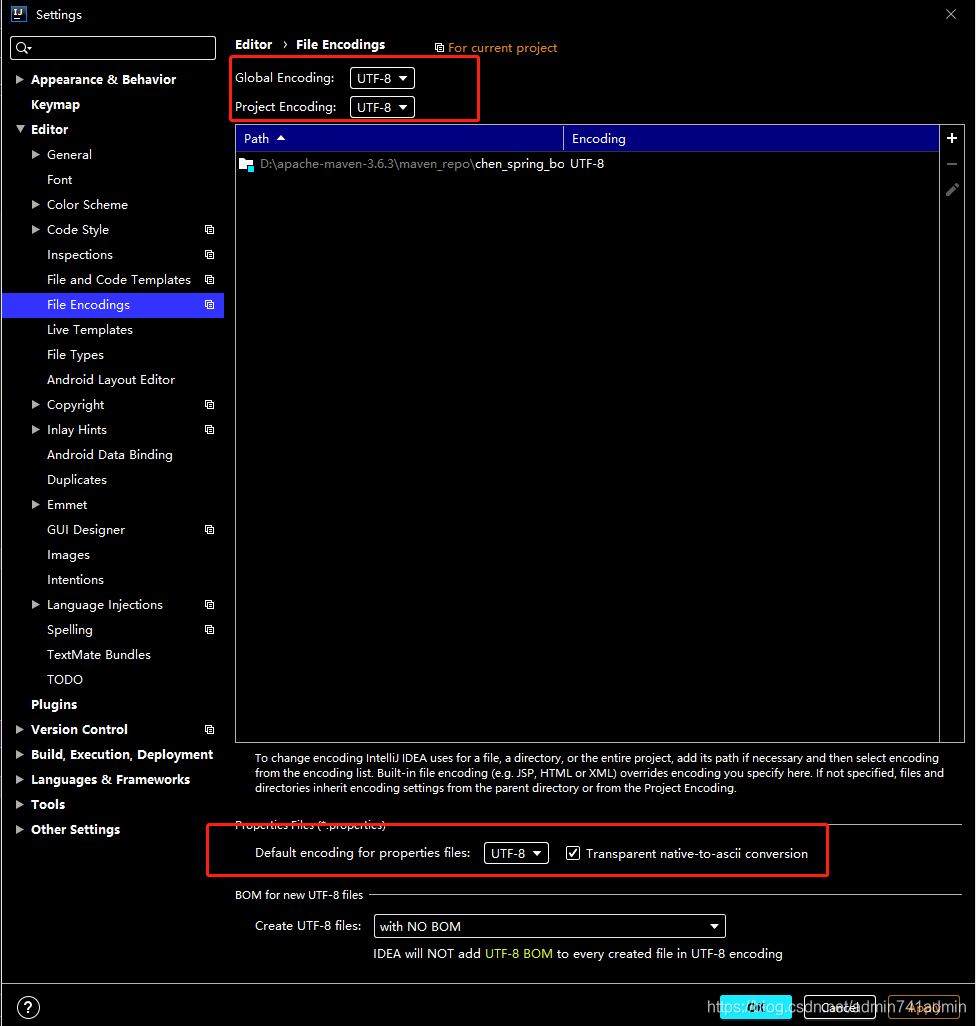Collapse the Editor section

click(20, 129)
